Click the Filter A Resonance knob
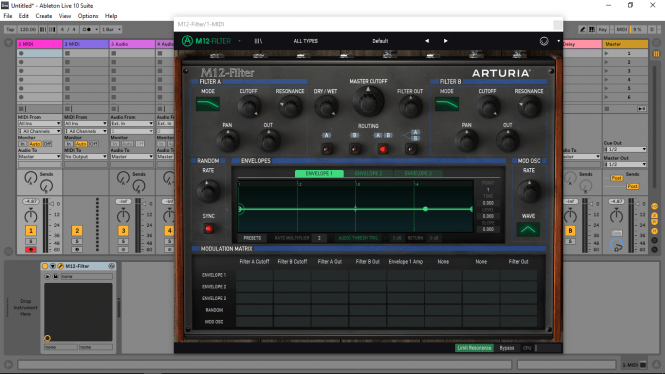Viewport: 665px width, 374px height. click(290, 106)
